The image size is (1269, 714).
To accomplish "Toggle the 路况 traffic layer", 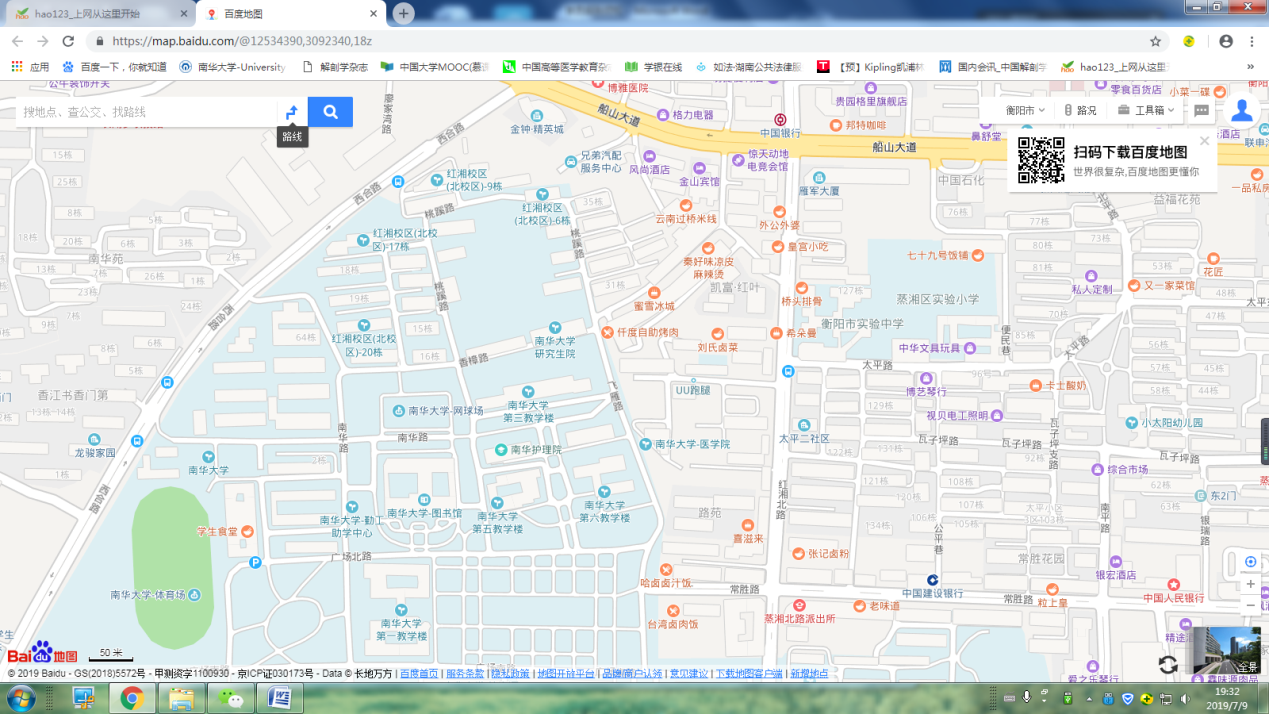I will pos(1080,111).
